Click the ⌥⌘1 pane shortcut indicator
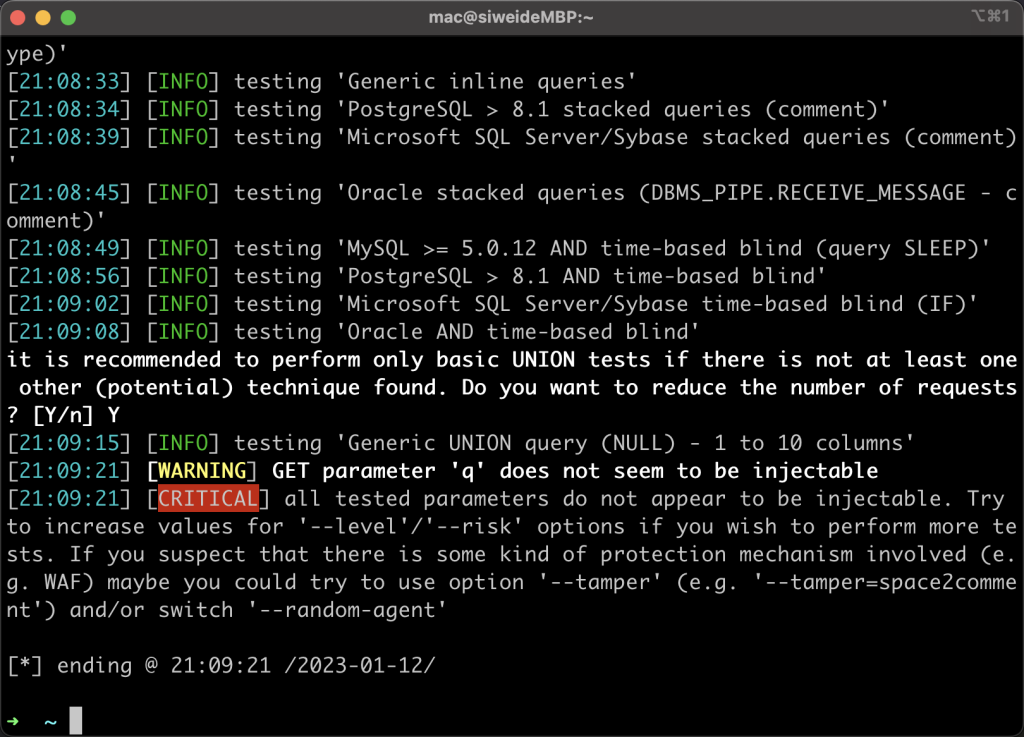The width and height of the screenshot is (1024, 737). tap(990, 16)
